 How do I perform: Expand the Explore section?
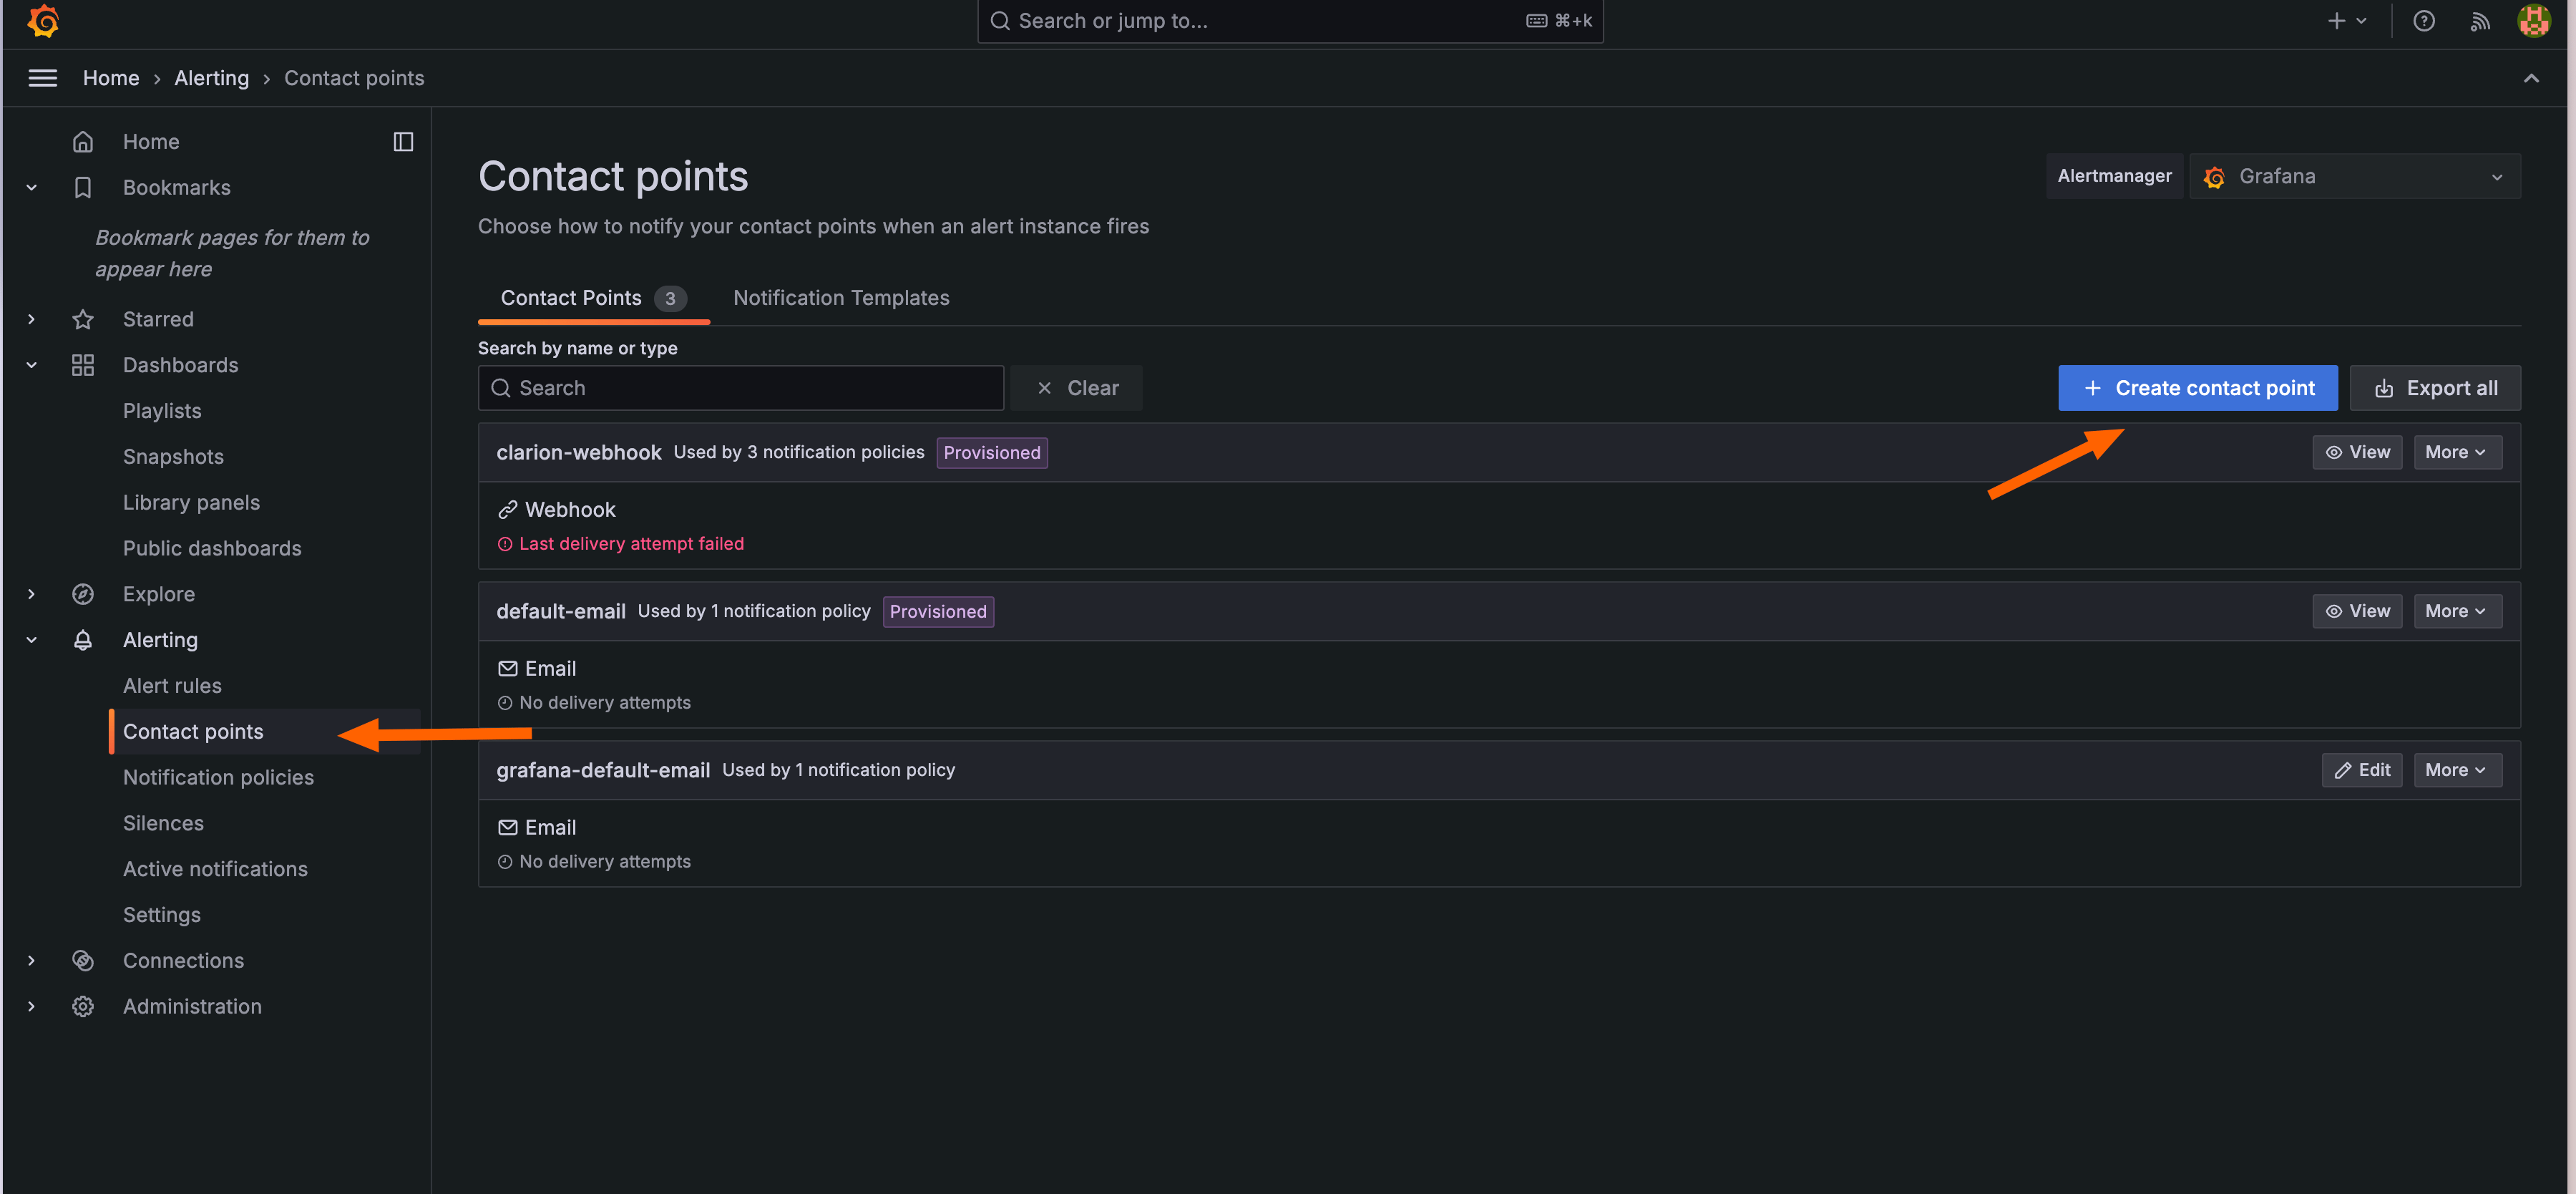31,594
